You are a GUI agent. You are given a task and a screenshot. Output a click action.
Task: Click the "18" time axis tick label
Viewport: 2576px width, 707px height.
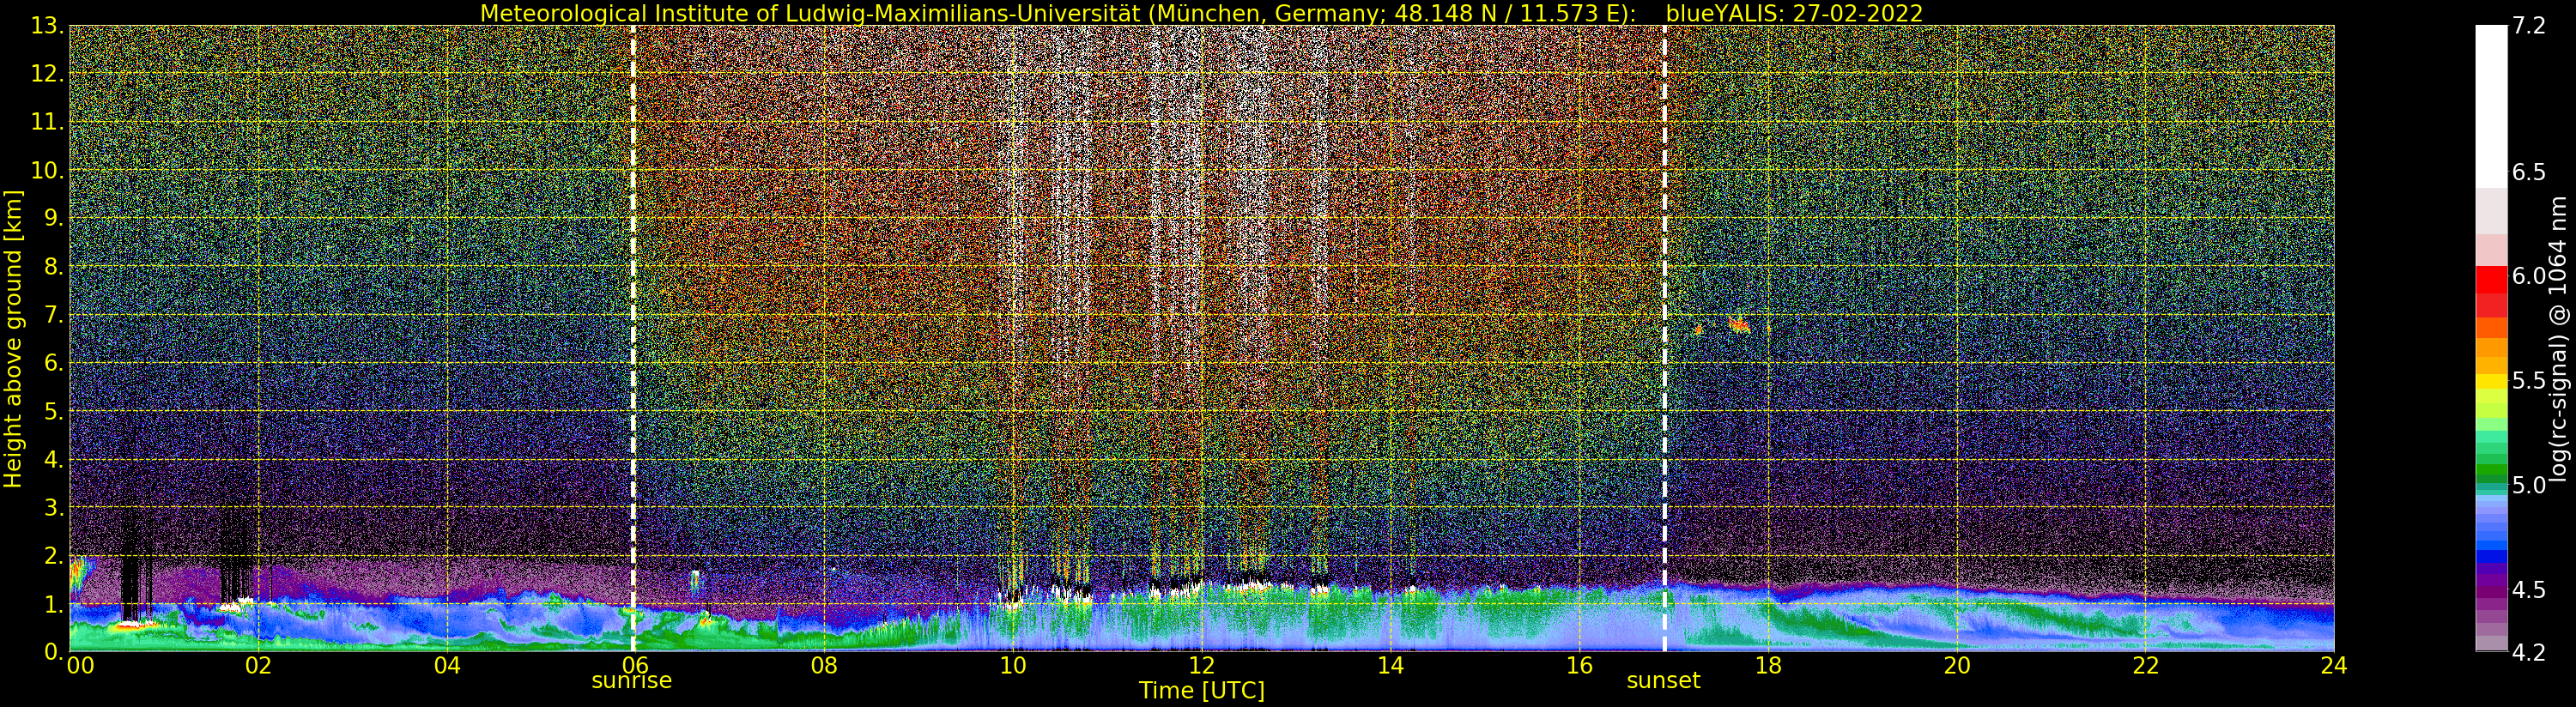1768,666
